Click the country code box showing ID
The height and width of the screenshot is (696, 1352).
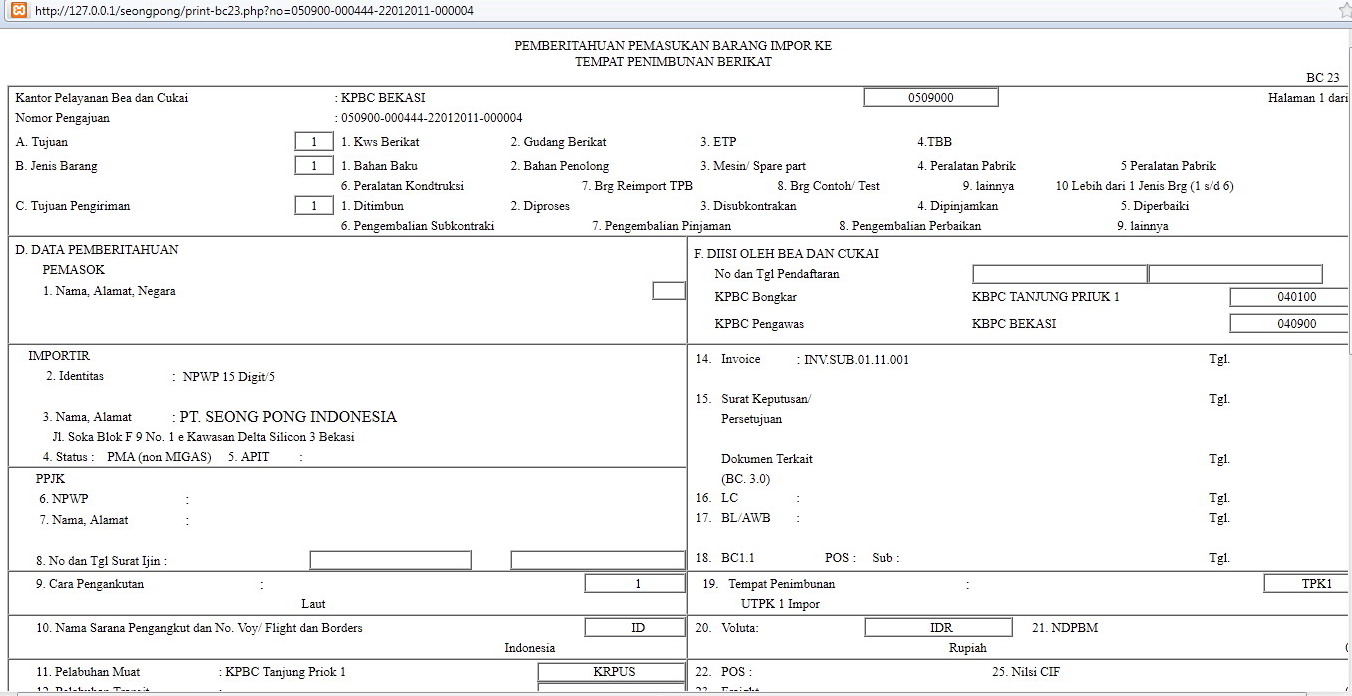pyautogui.click(x=635, y=627)
